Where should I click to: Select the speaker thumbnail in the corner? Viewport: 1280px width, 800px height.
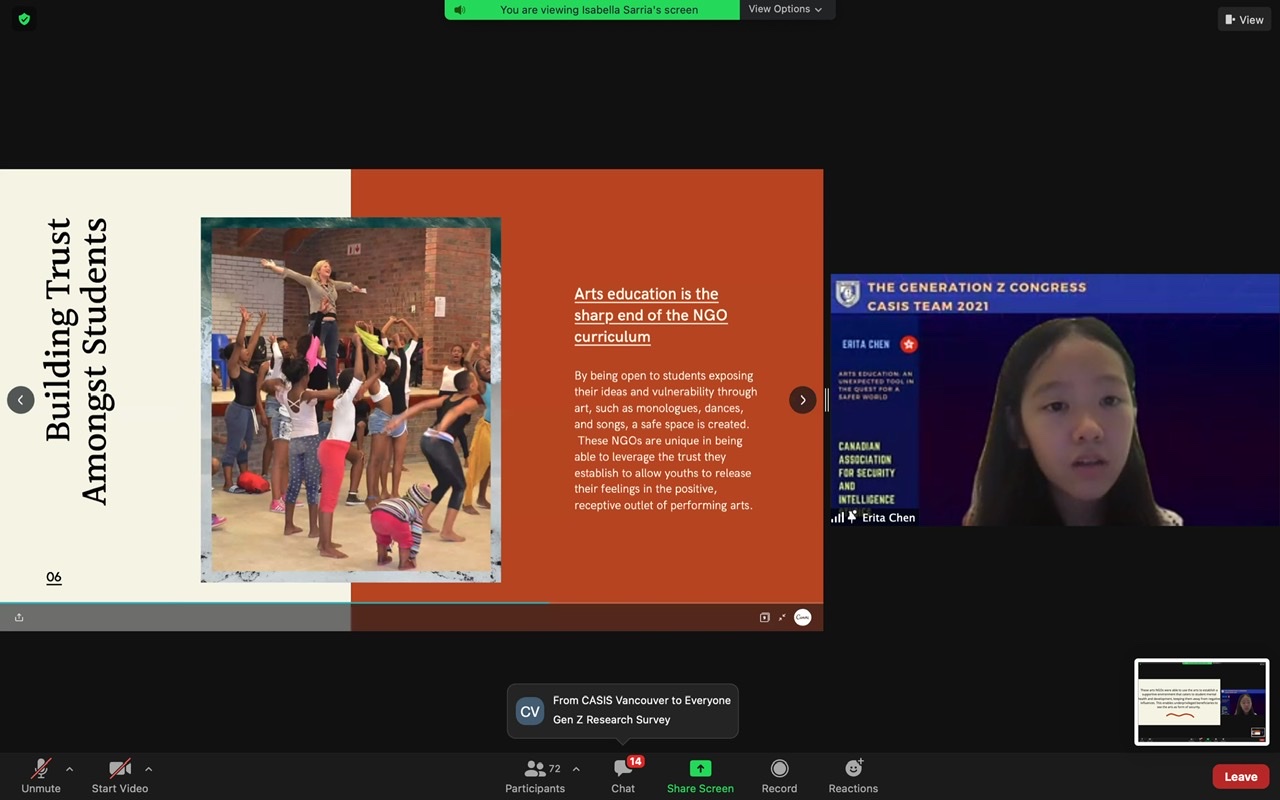(x=1201, y=702)
